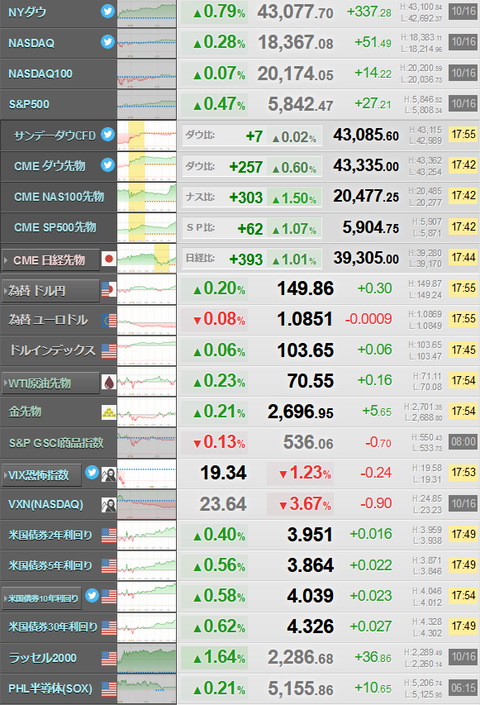This screenshot has width=480, height=705.
Task: Click the US flag beside 米国債券10年利回り
Action: pos(109,597)
